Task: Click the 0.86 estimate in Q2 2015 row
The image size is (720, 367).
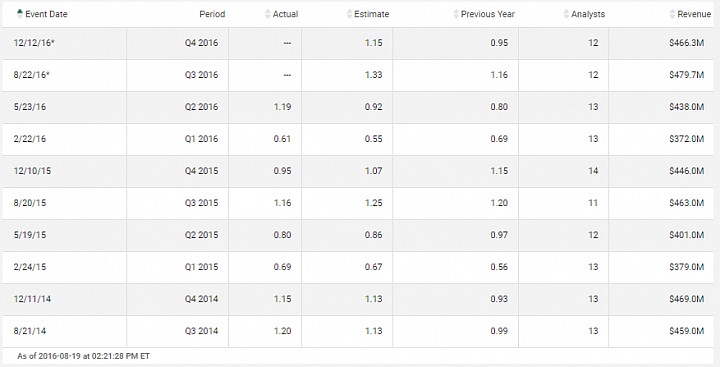Action: pos(374,235)
